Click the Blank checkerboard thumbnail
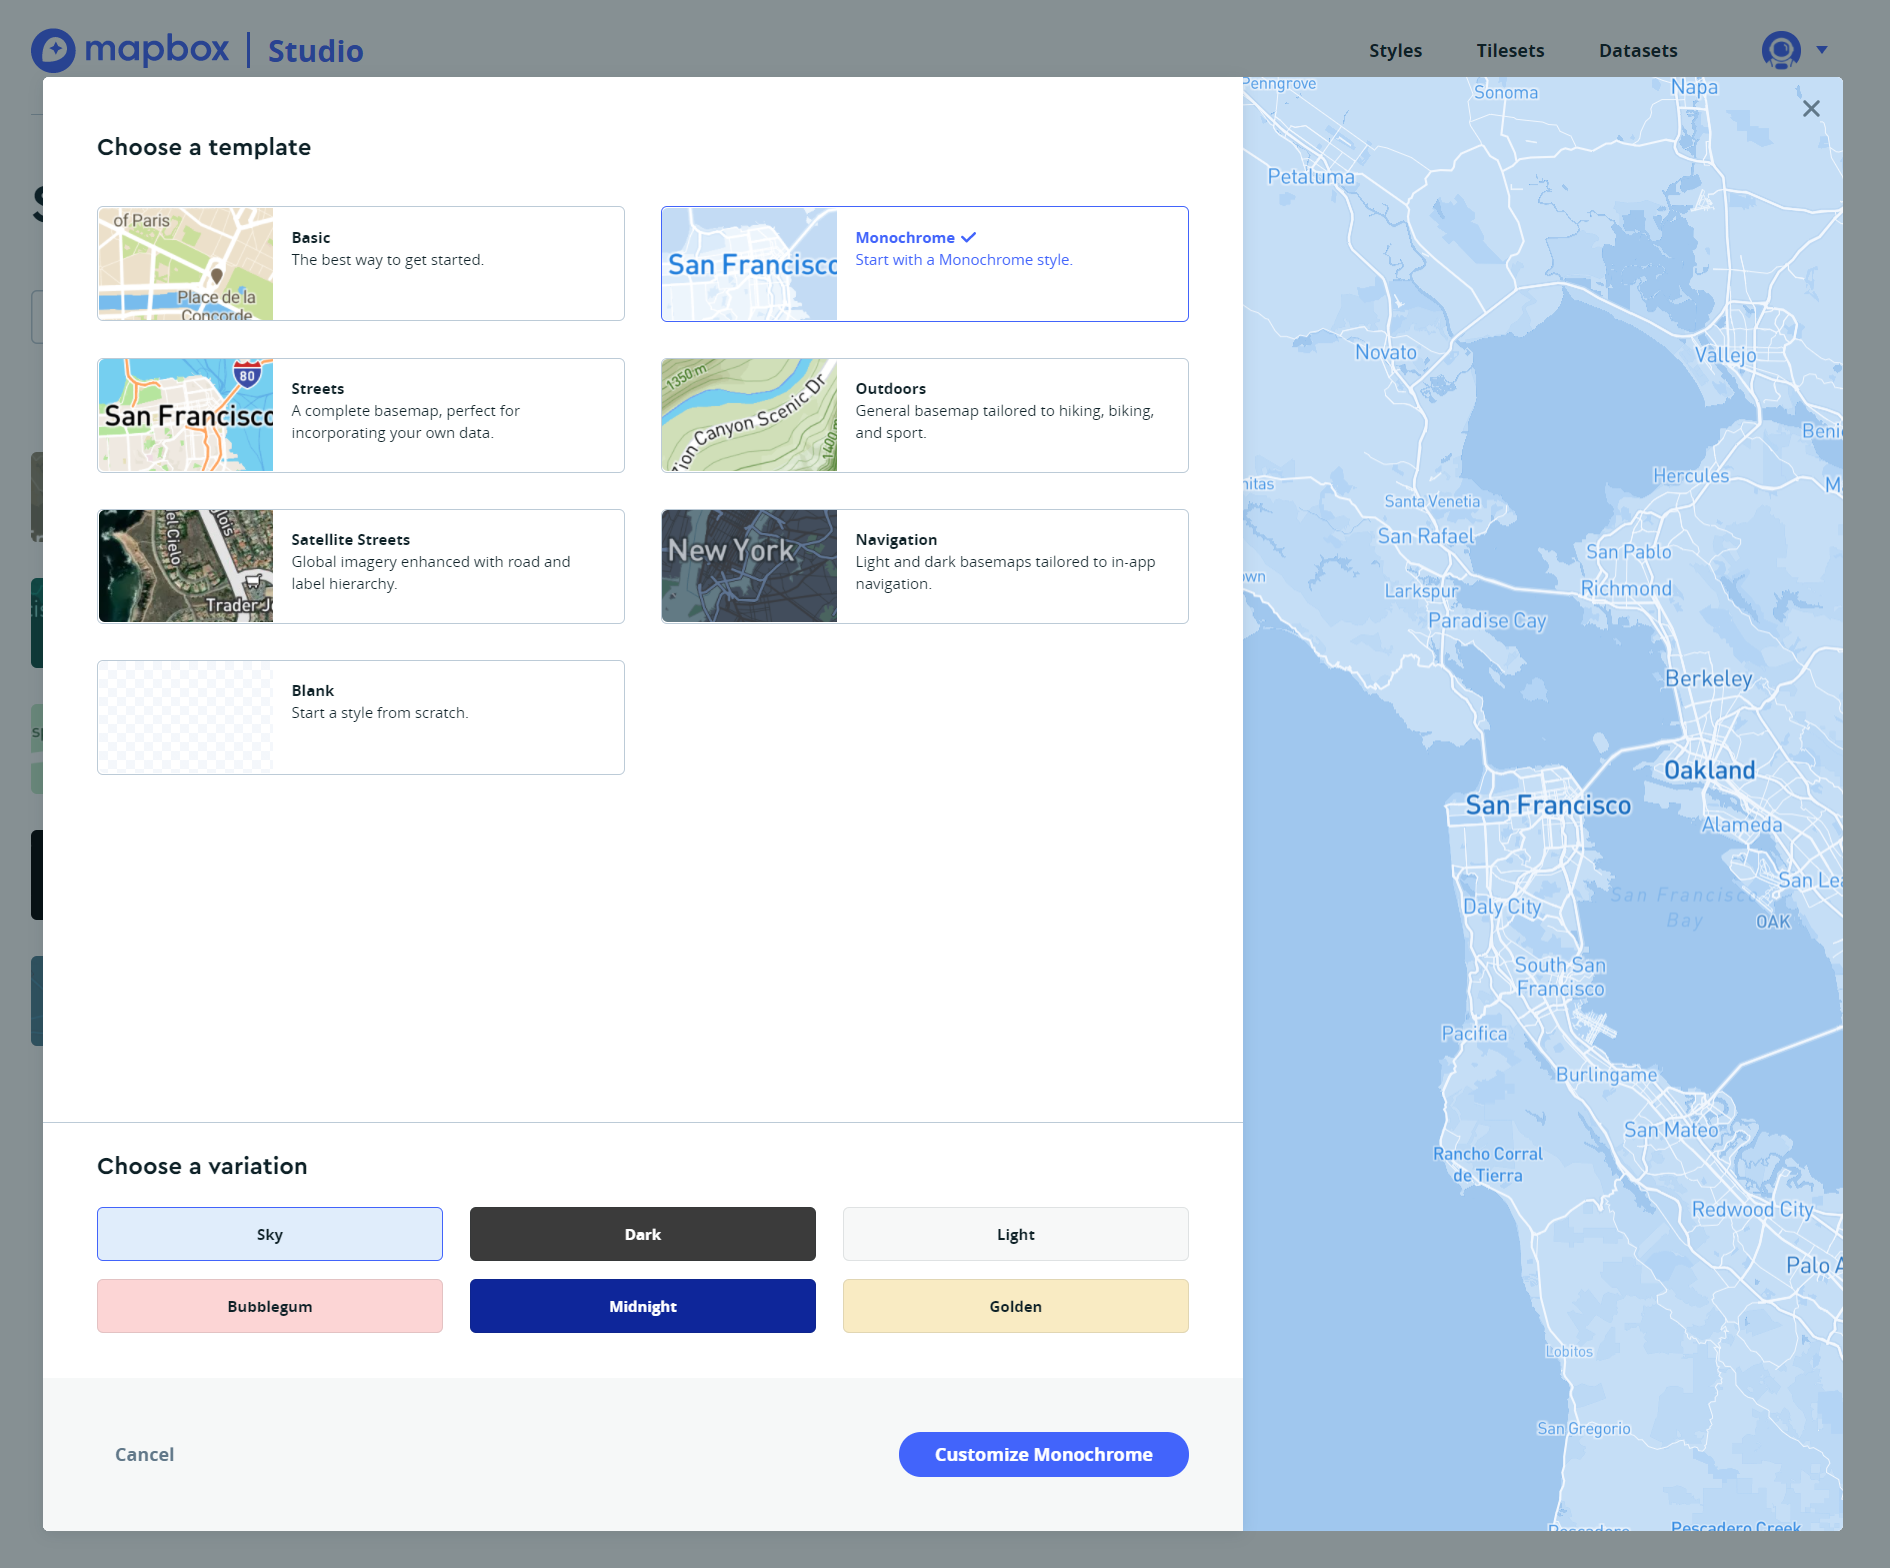This screenshot has height=1568, width=1890. pyautogui.click(x=186, y=717)
